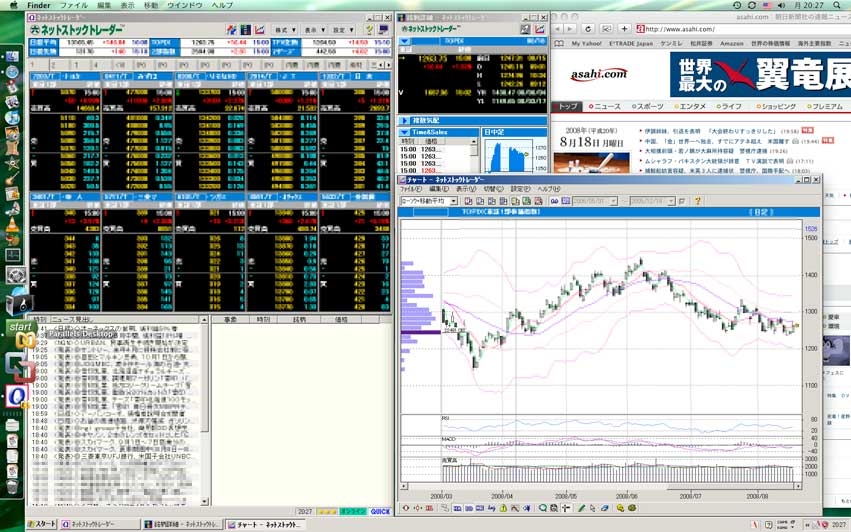
Task: Select the ニュース tab on asahi.com
Action: (604, 106)
